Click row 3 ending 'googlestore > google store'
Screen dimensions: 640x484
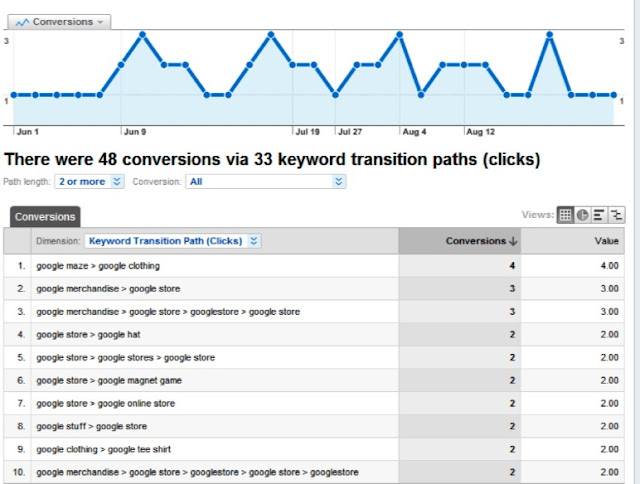(314, 312)
